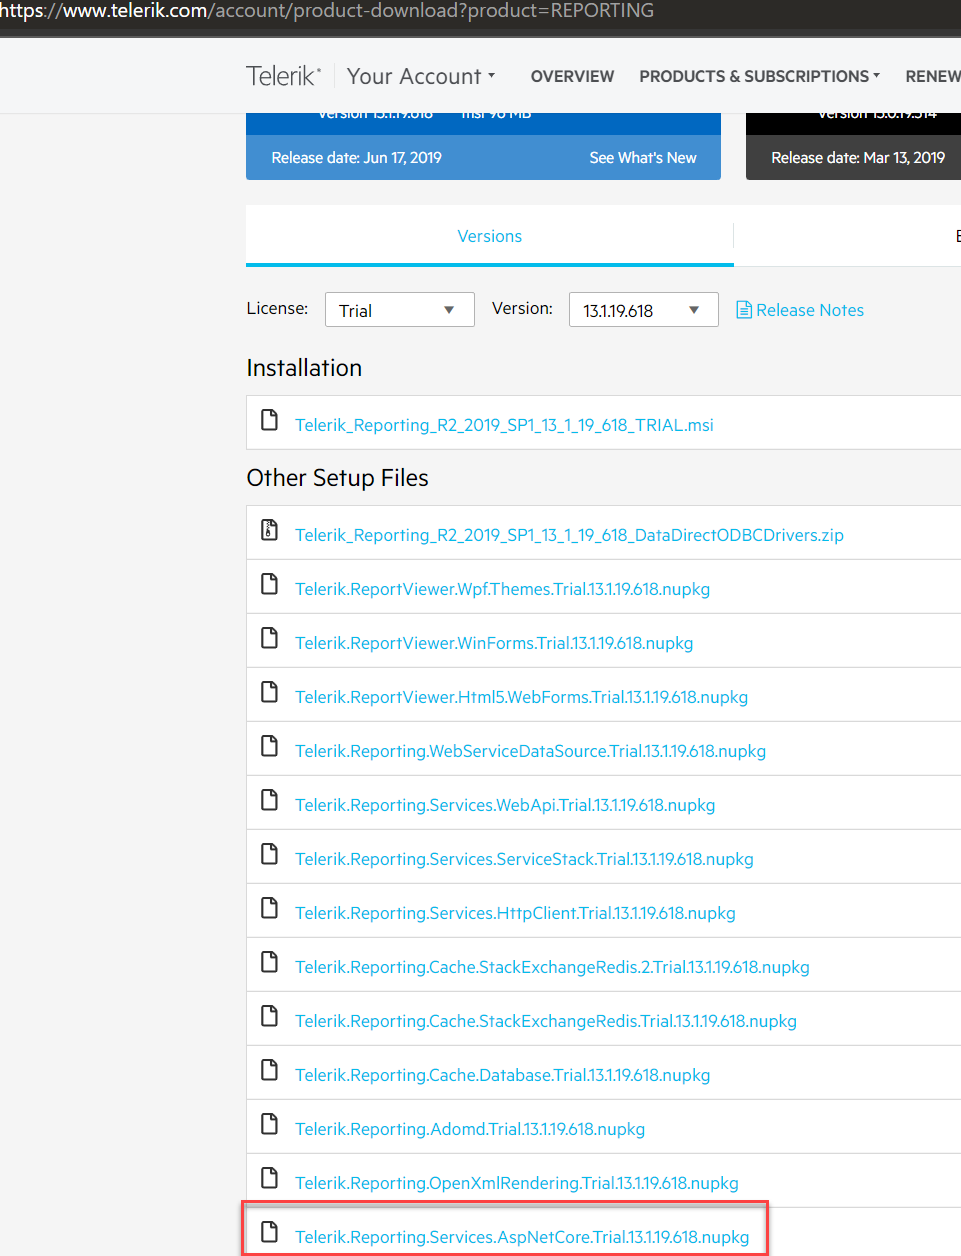Download the Reporting.Adomd nupkg
The width and height of the screenshot is (961, 1256).
tap(470, 1129)
